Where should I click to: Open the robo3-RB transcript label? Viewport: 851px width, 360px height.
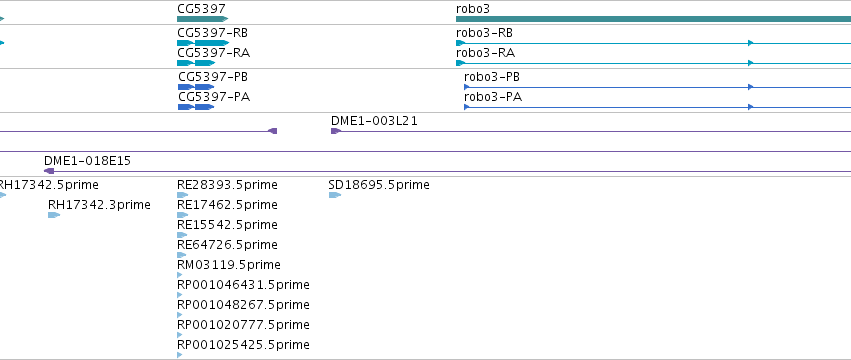point(484,33)
